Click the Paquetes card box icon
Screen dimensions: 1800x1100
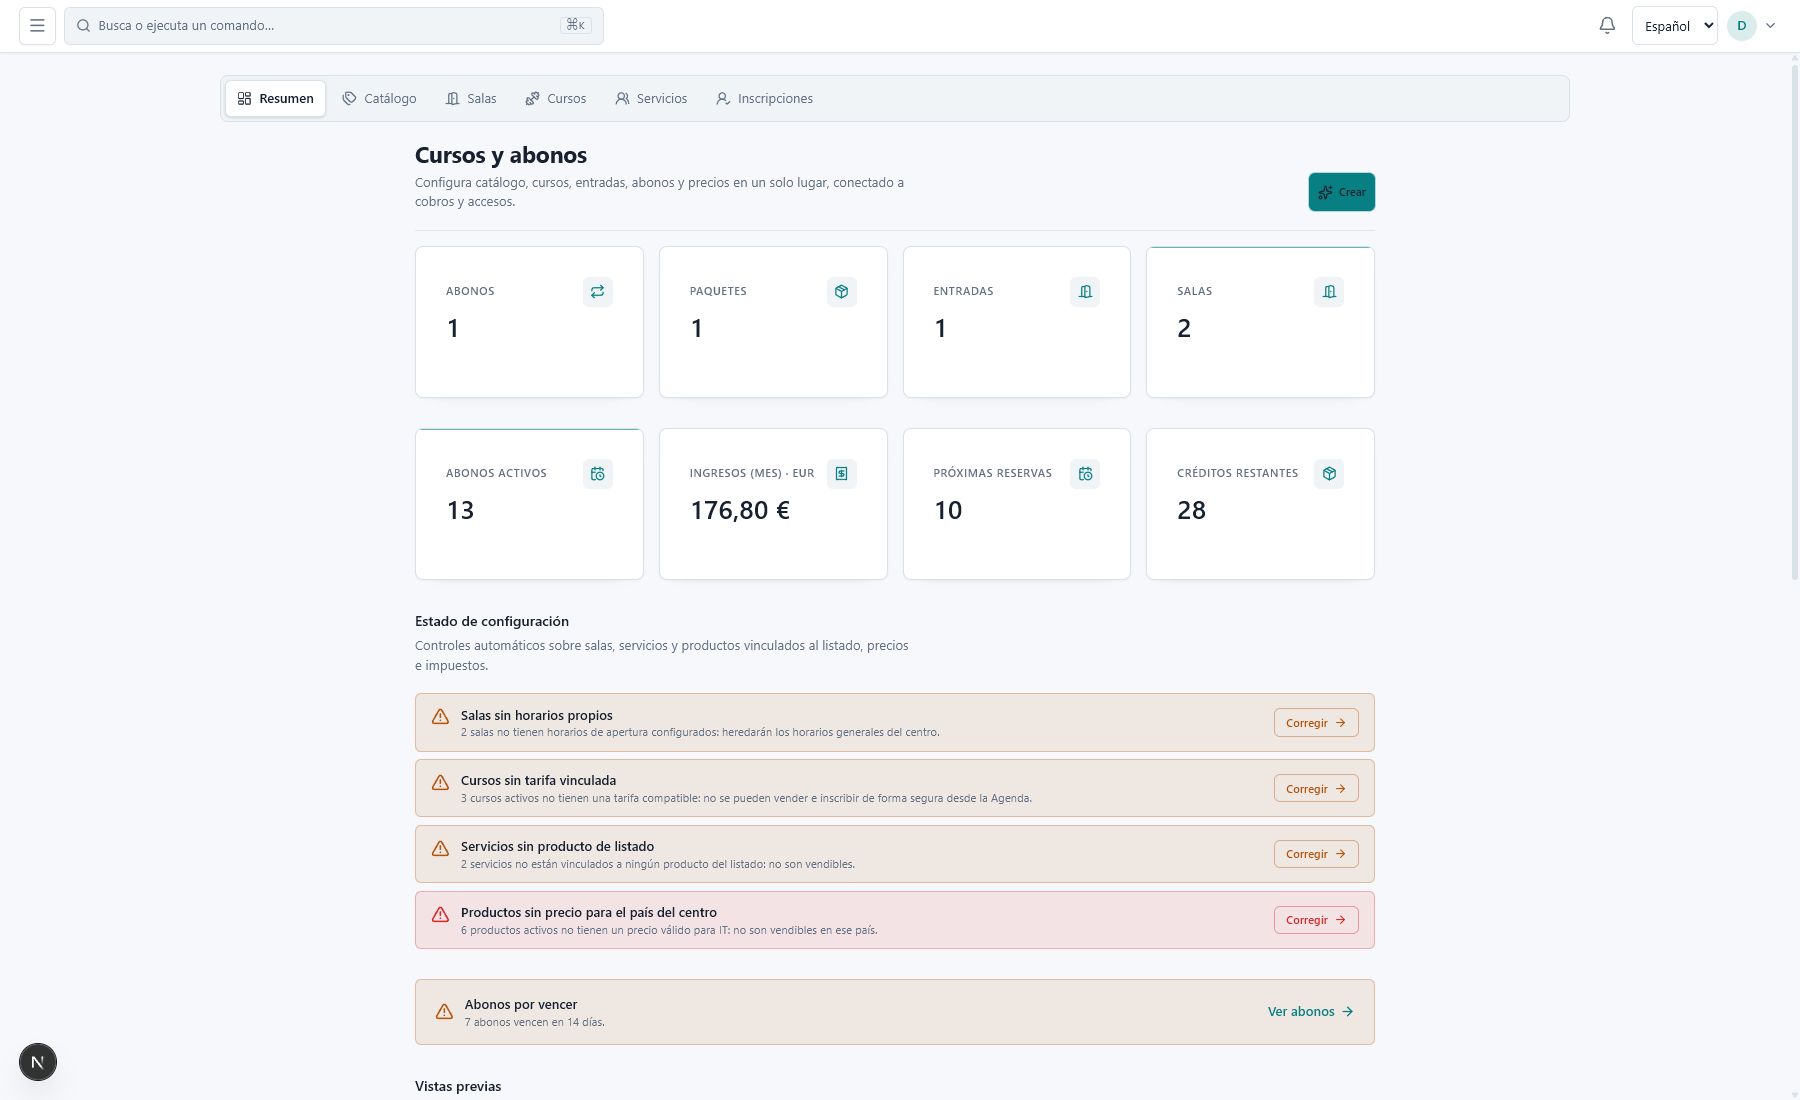[841, 292]
